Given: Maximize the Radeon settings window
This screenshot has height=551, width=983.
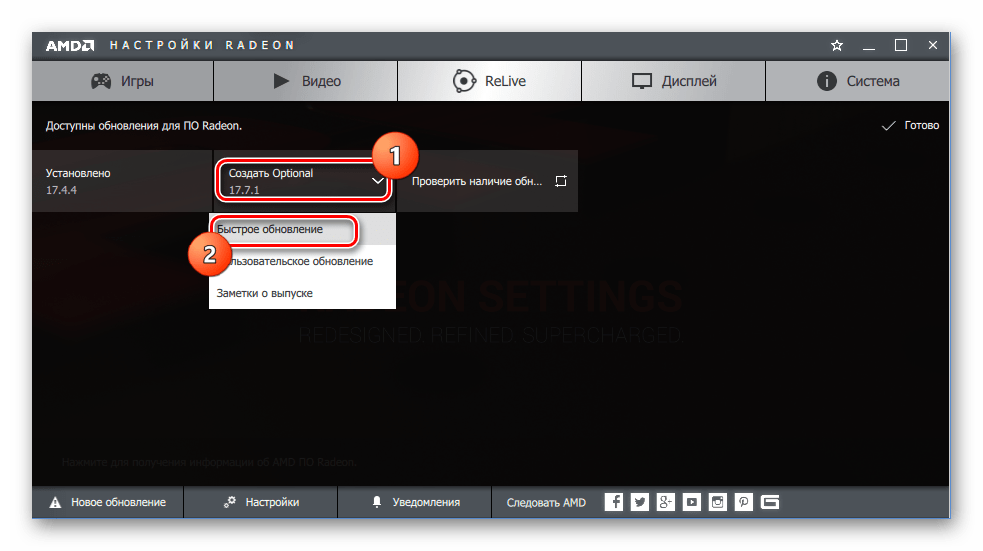Looking at the screenshot, I should pos(901,45).
